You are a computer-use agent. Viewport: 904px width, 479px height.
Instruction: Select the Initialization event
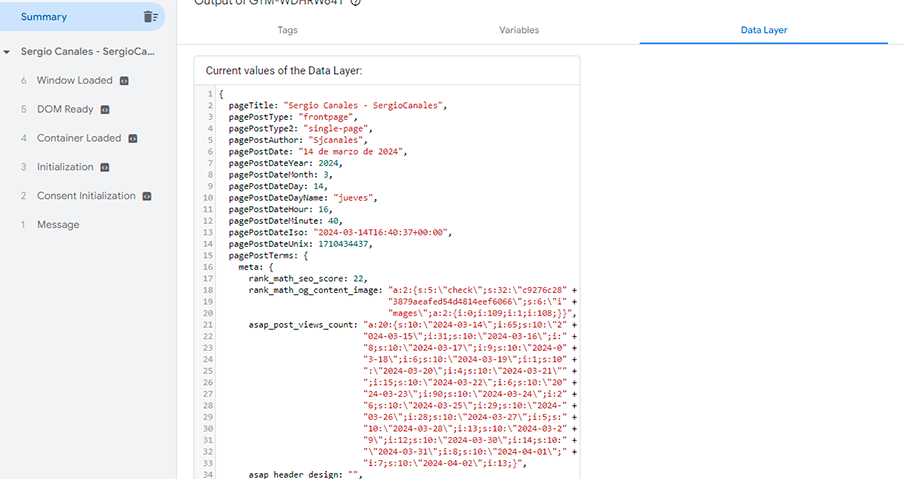(x=65, y=167)
